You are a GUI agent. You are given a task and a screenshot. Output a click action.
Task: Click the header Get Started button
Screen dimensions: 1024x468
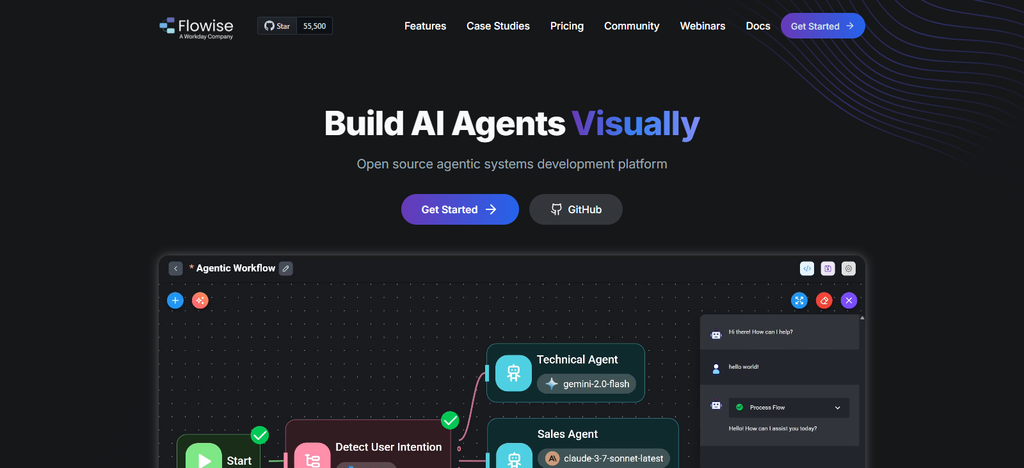822,26
